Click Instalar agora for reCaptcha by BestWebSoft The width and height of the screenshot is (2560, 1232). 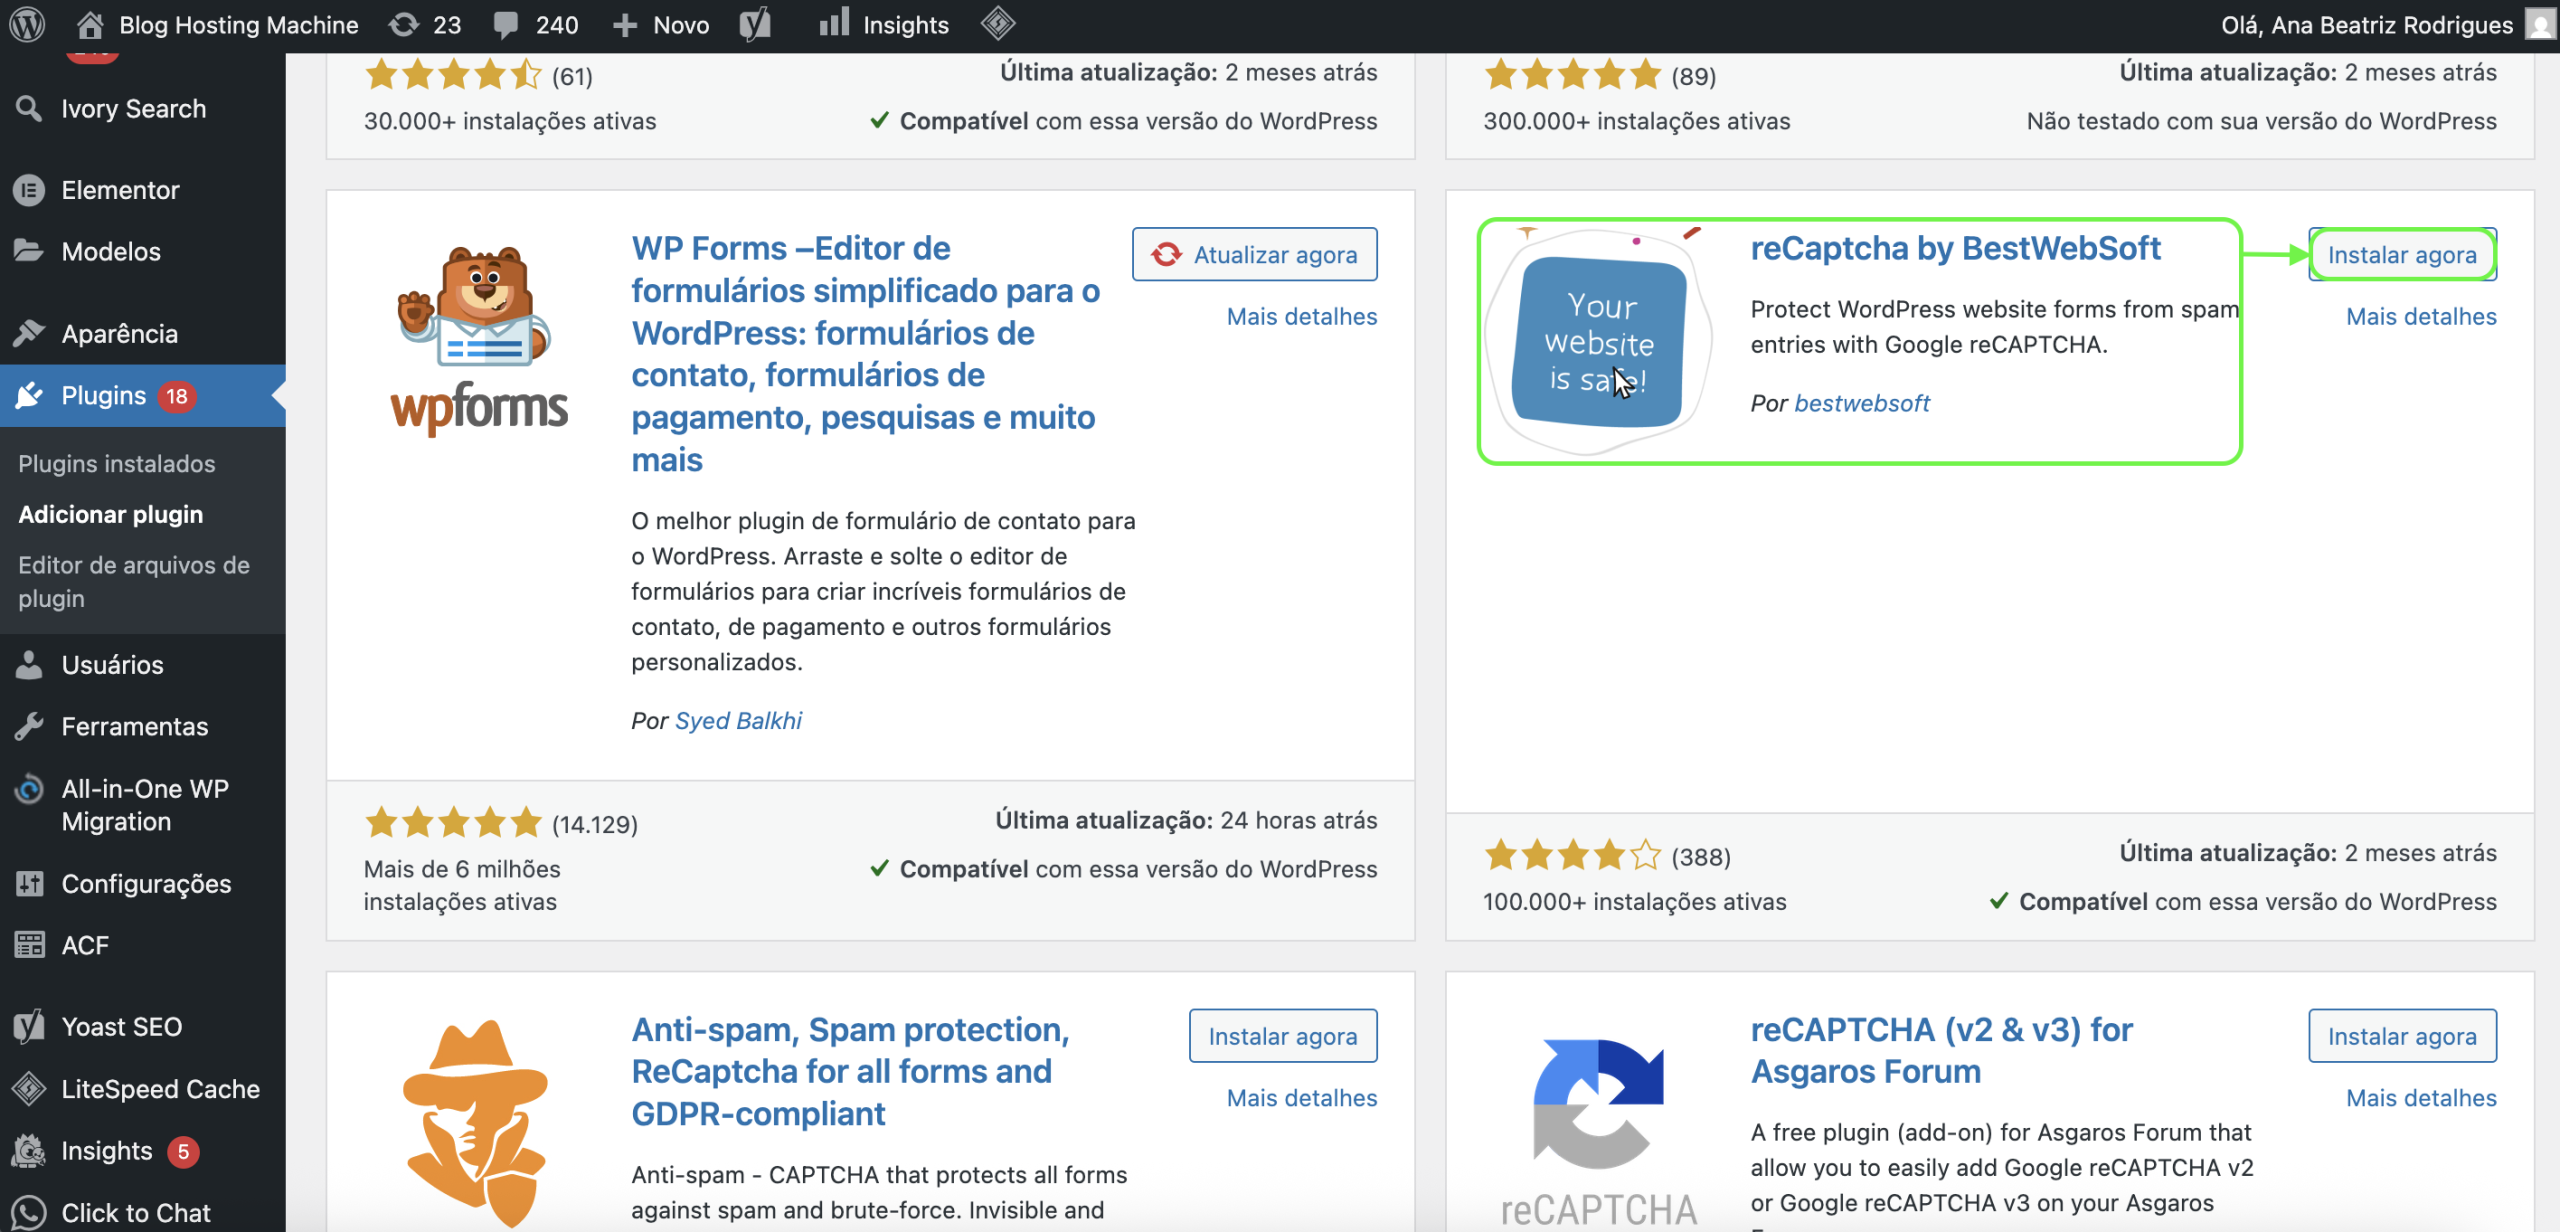(2402, 254)
